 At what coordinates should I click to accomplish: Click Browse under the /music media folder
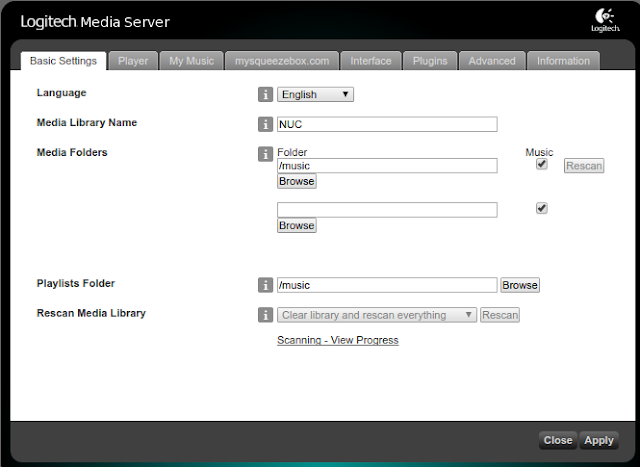(297, 181)
